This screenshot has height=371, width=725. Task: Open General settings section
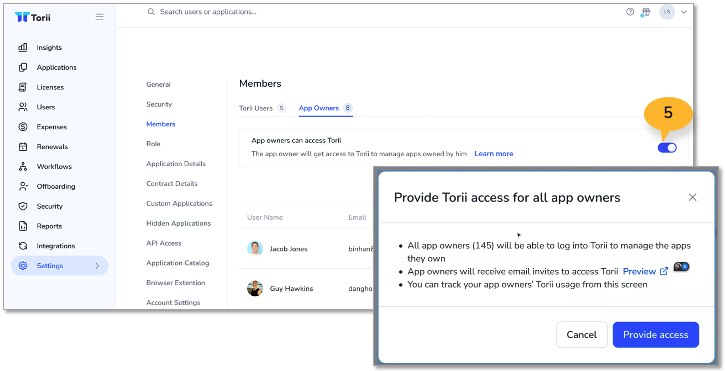click(158, 85)
